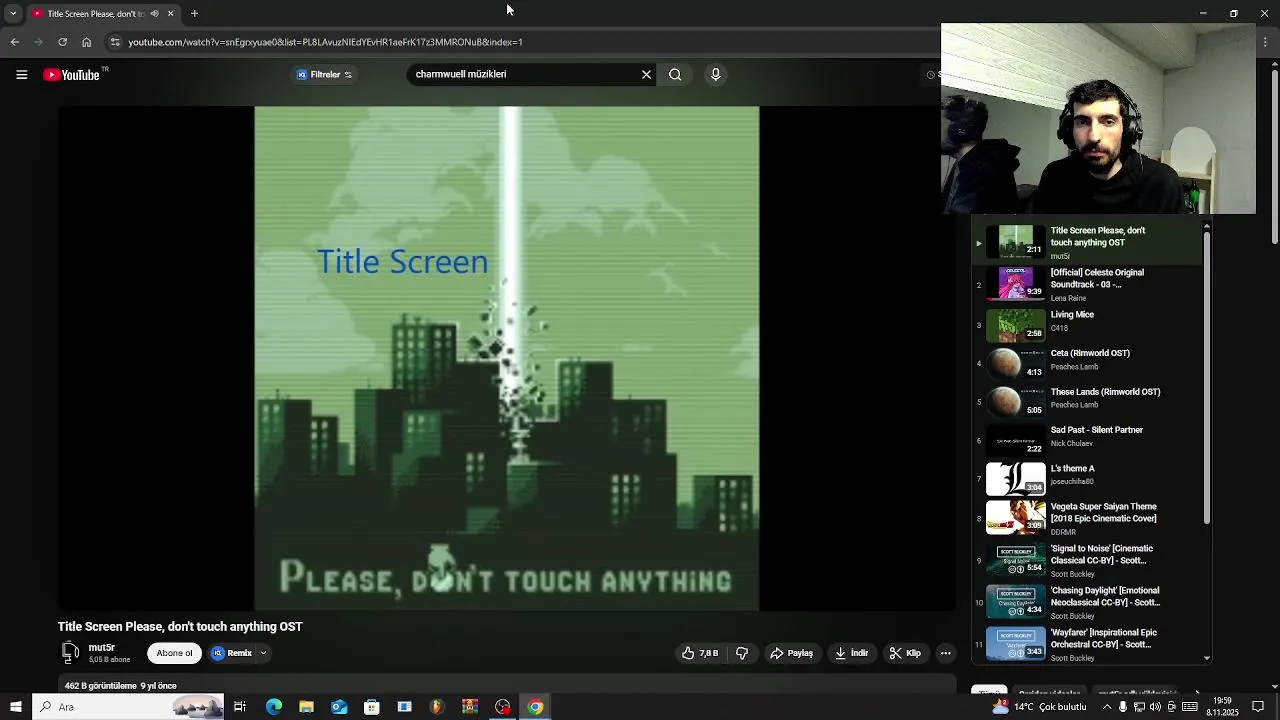Play 'Chasing Daylight' playlist item
Screen dimensions: 1280x720
(1088, 602)
